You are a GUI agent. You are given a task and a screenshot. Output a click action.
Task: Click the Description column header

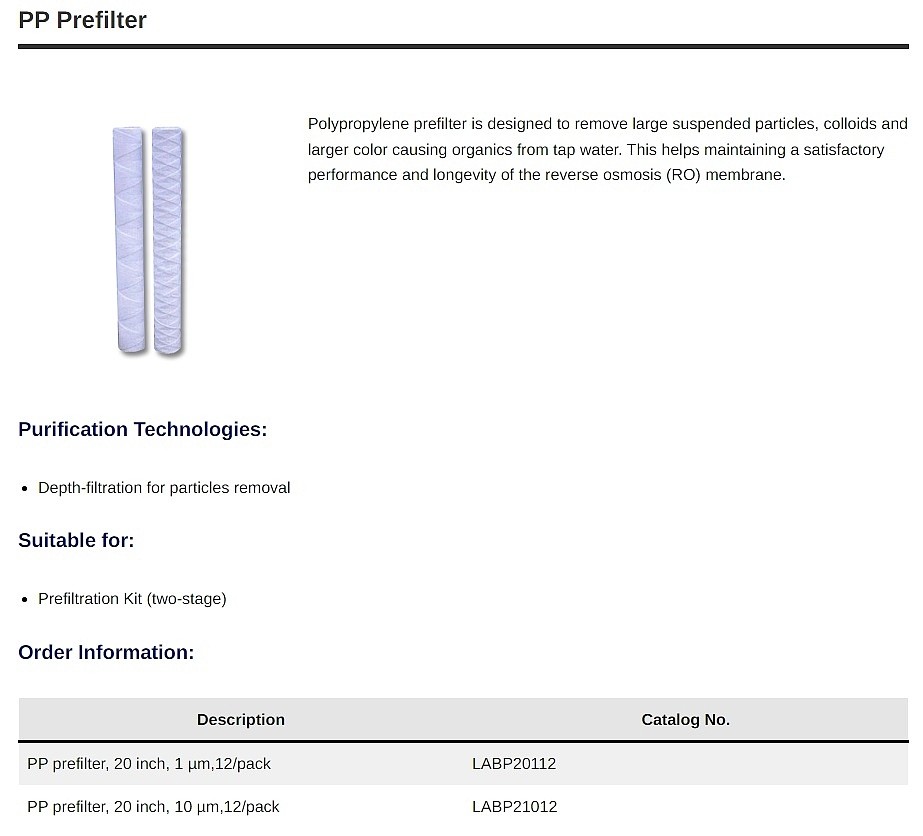[241, 719]
